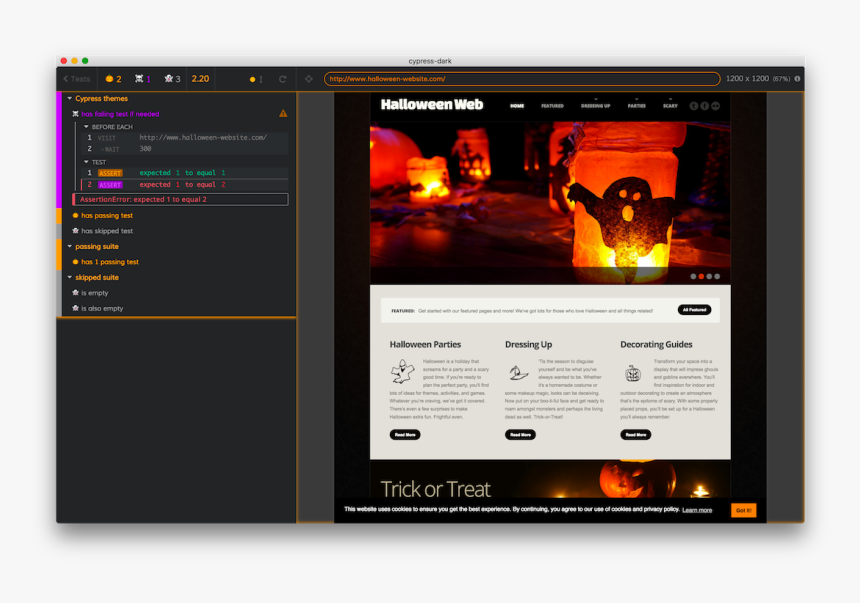The height and width of the screenshot is (603, 860).
Task: Click the selector playground crosshair icon
Action: [x=308, y=79]
